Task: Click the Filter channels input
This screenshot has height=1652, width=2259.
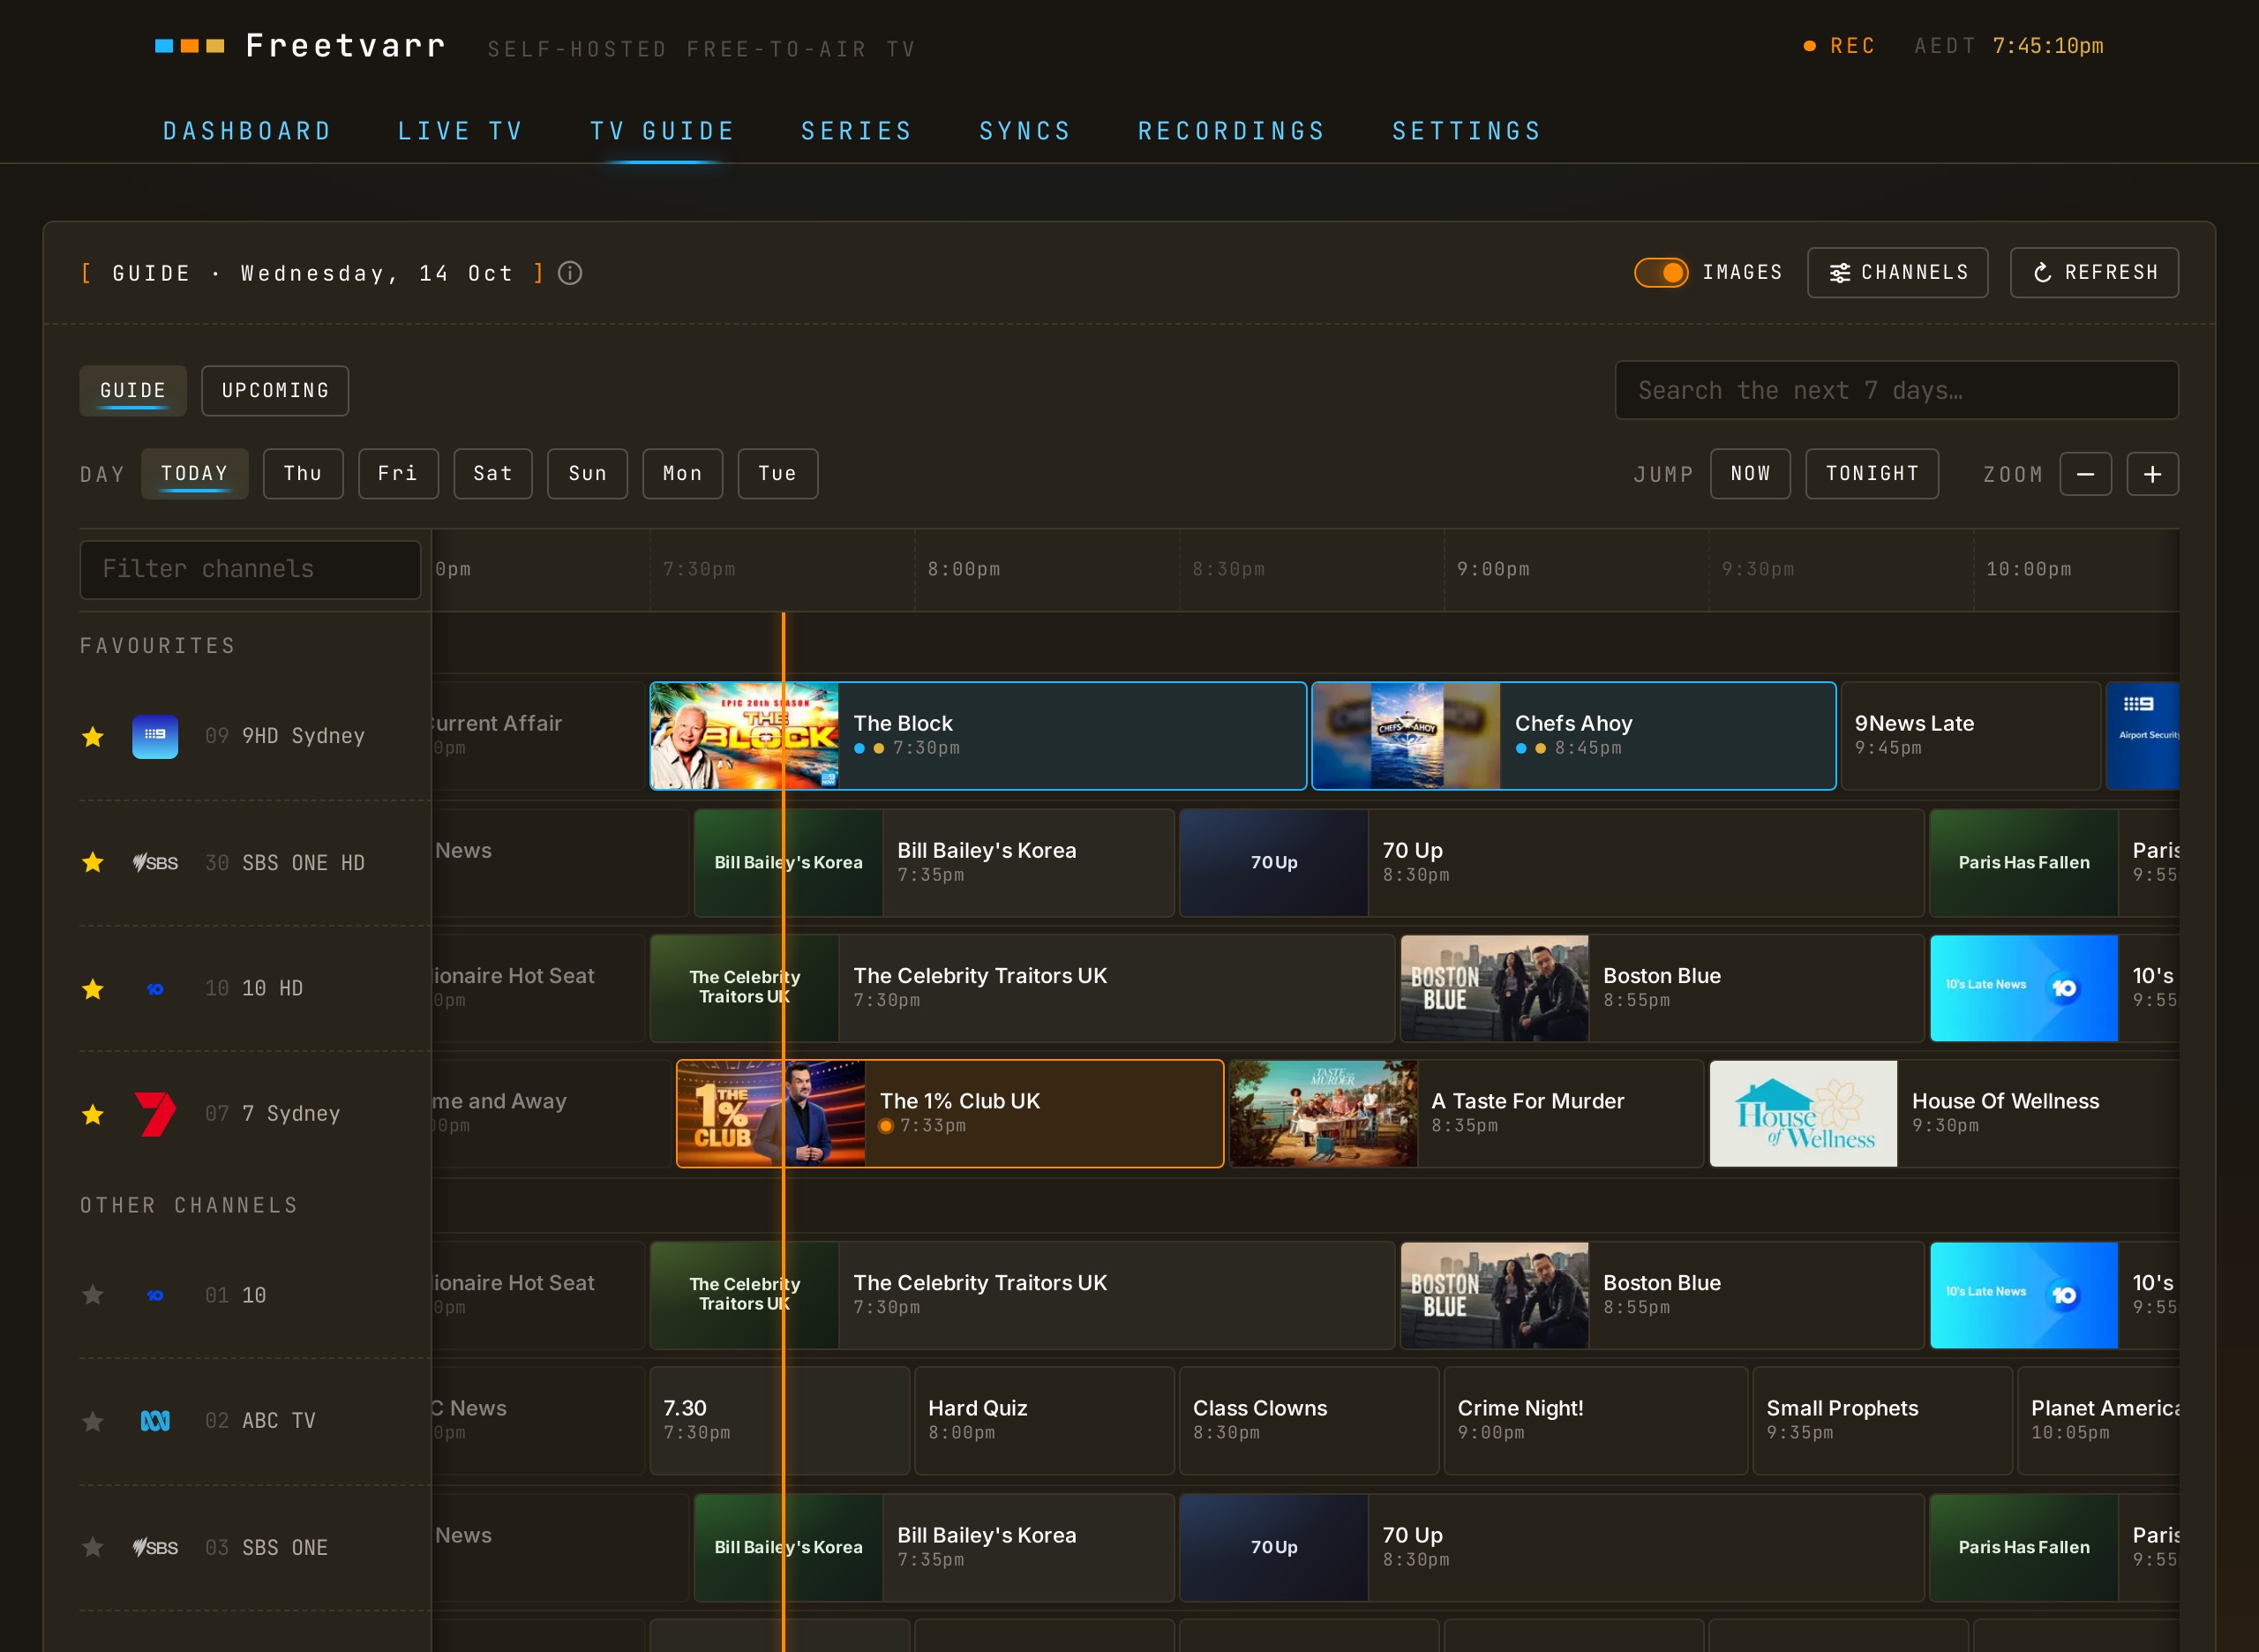Action: click(250, 570)
